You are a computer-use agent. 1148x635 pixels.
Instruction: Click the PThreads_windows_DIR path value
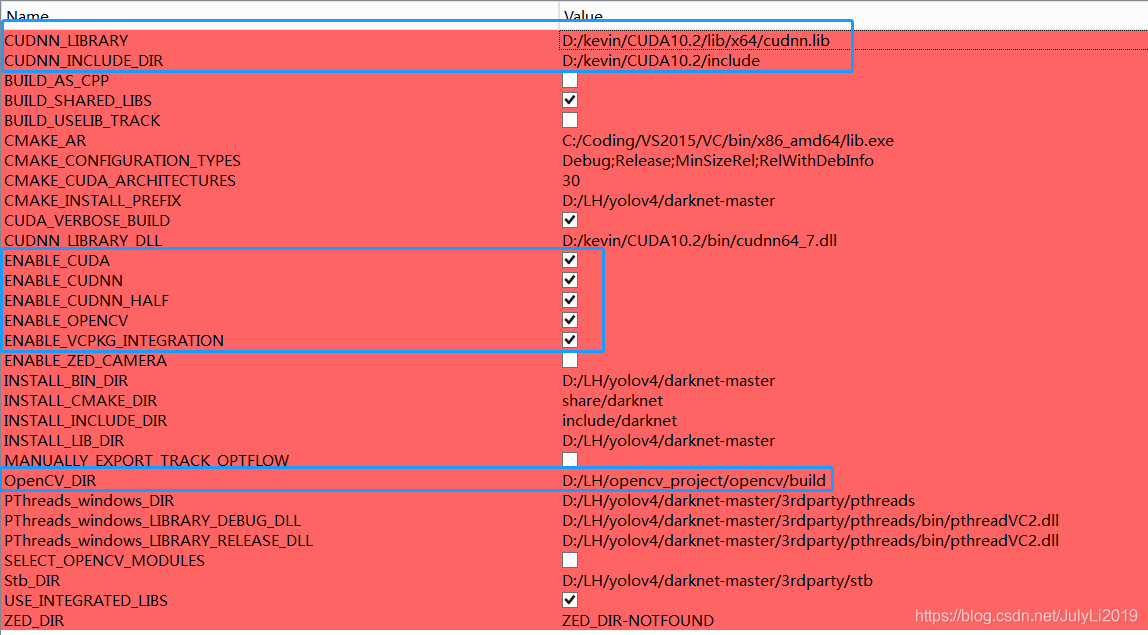click(x=739, y=500)
